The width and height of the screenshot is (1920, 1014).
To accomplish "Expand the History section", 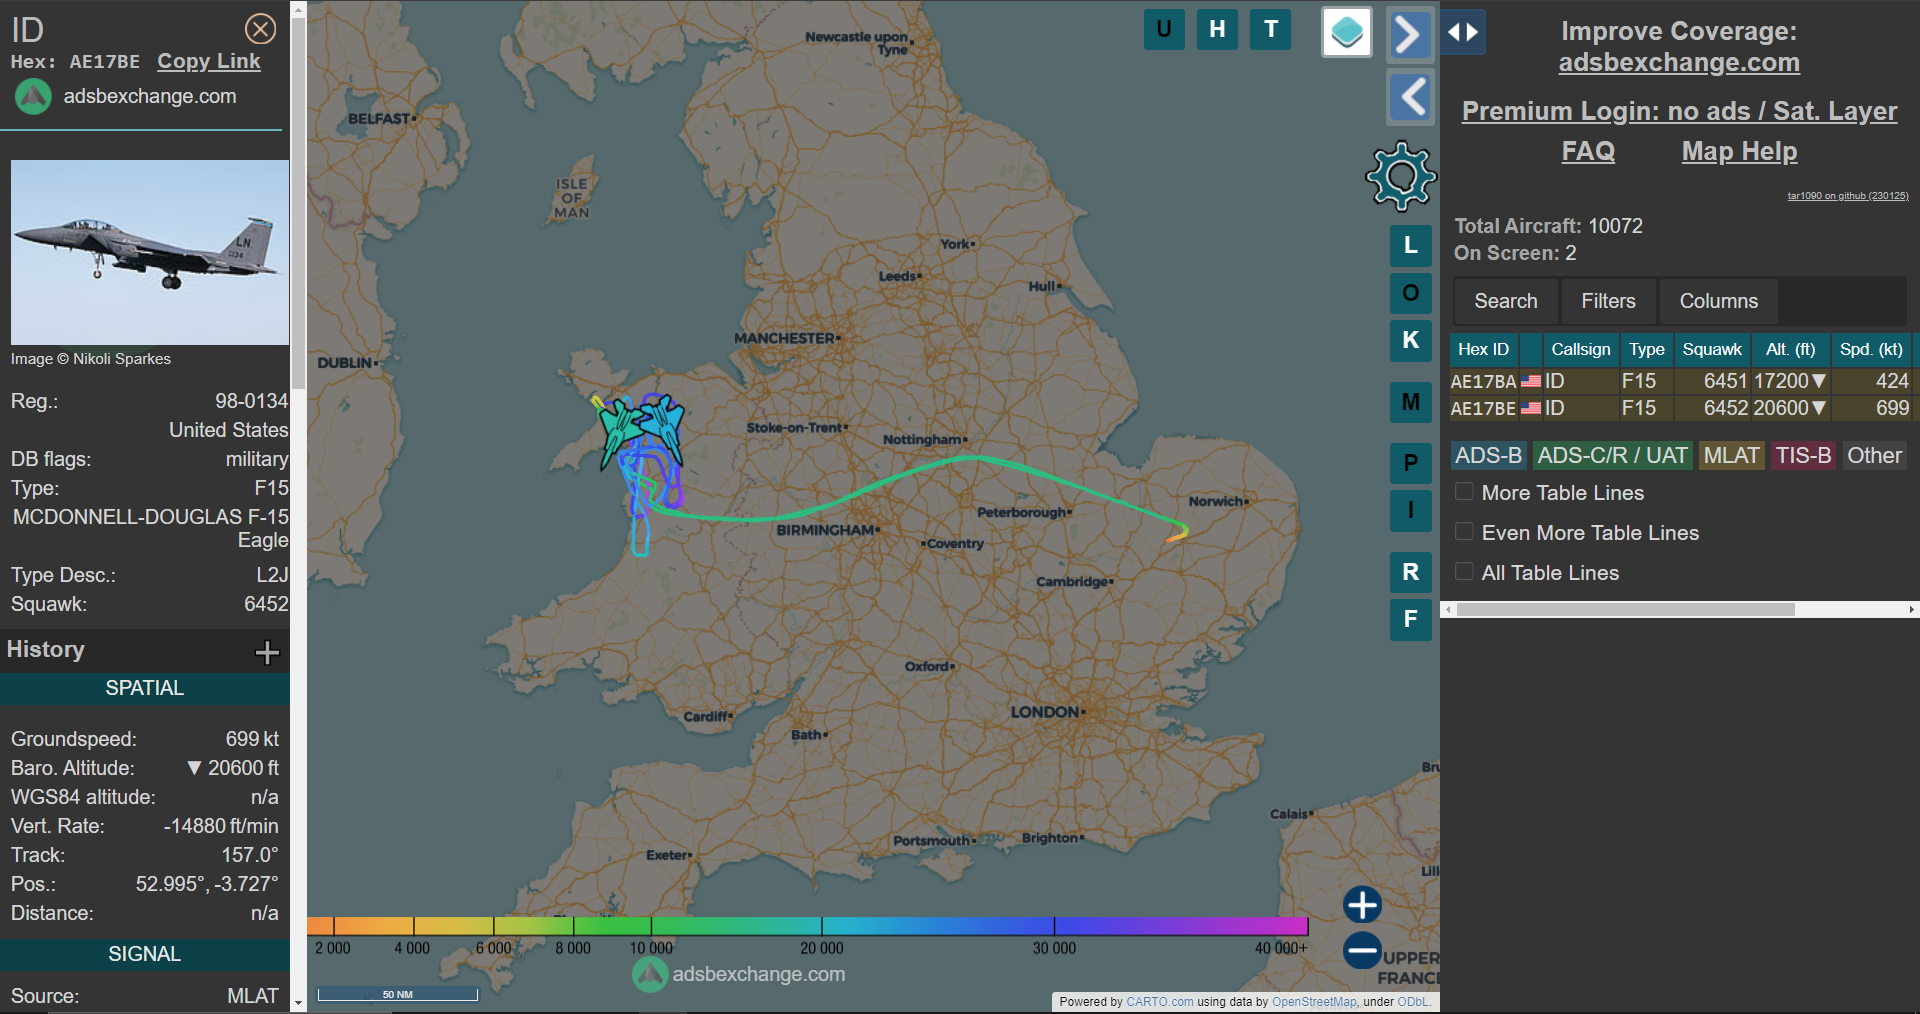I will 267,653.
